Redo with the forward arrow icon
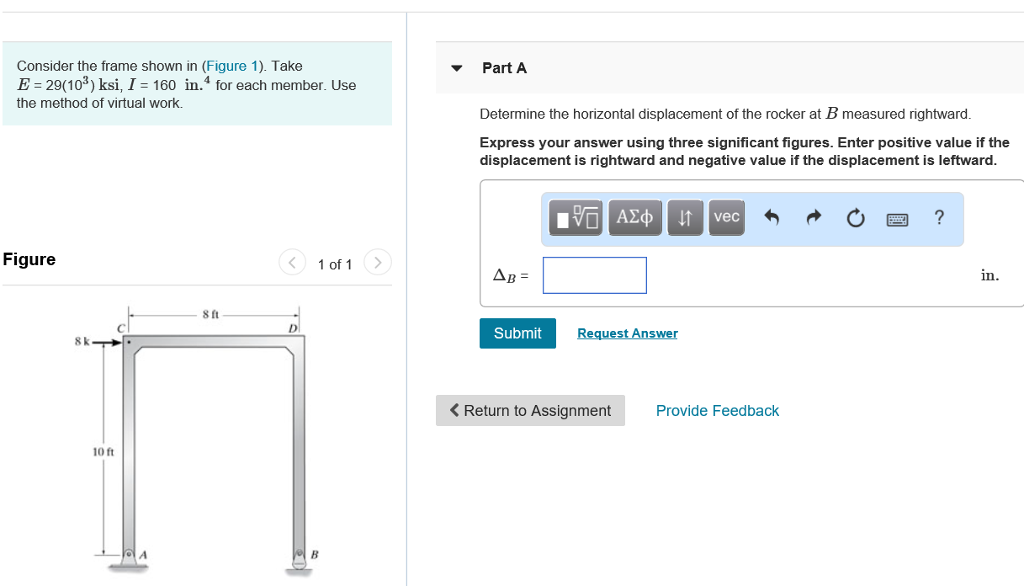 [812, 217]
